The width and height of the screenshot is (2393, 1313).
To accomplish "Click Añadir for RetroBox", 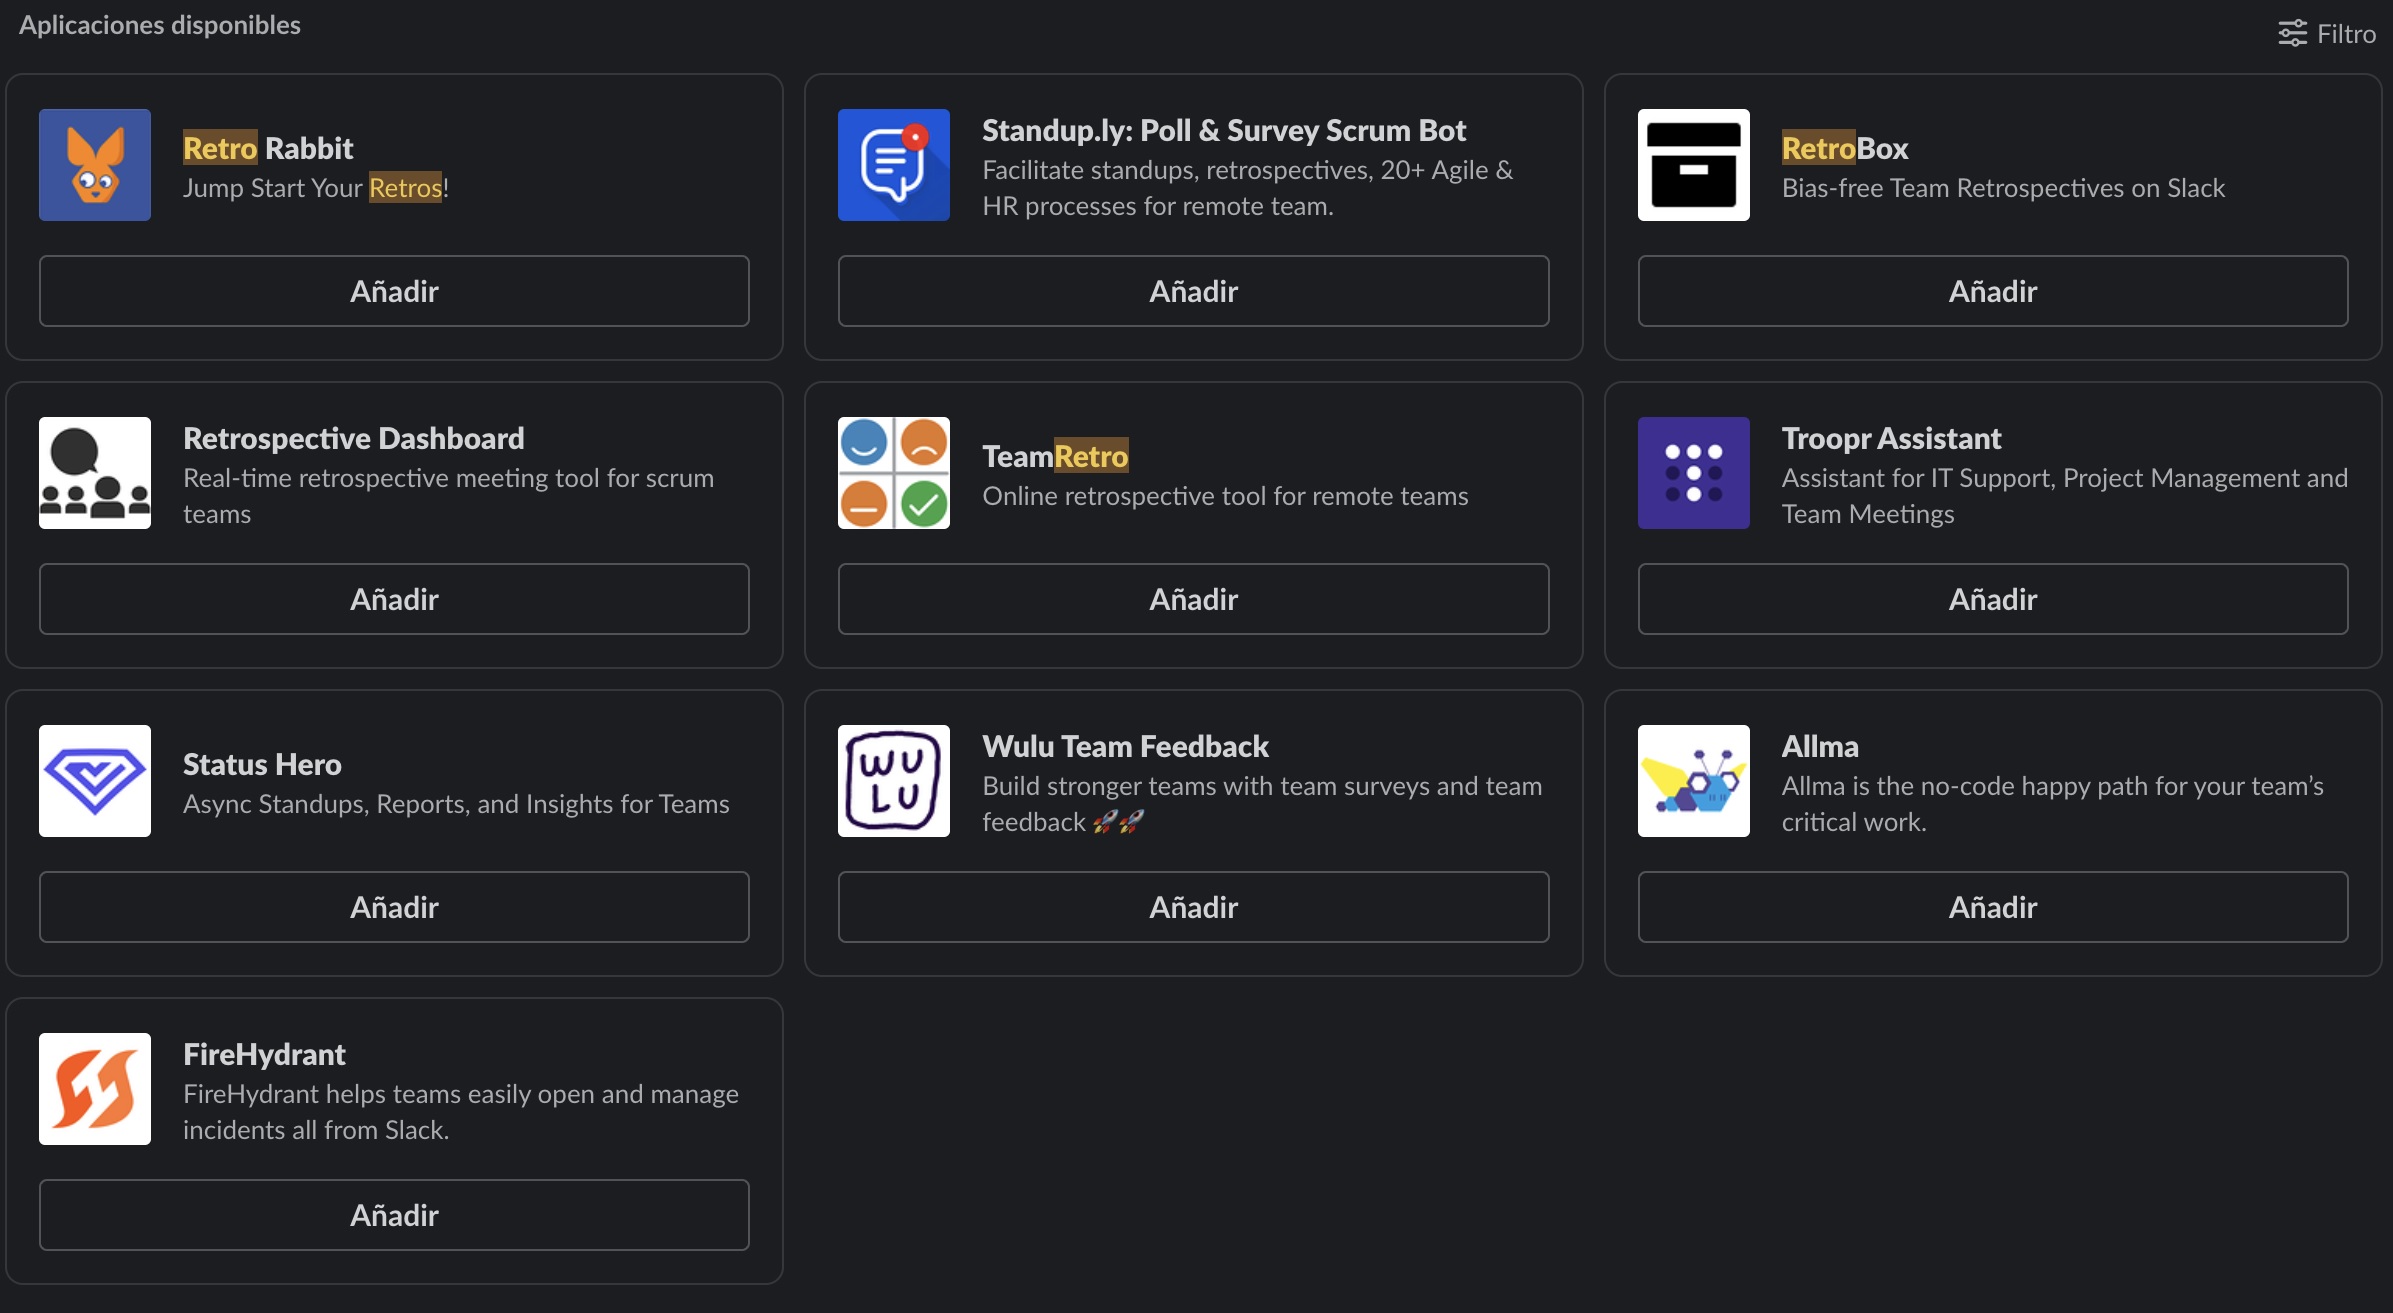I will click(x=1993, y=291).
